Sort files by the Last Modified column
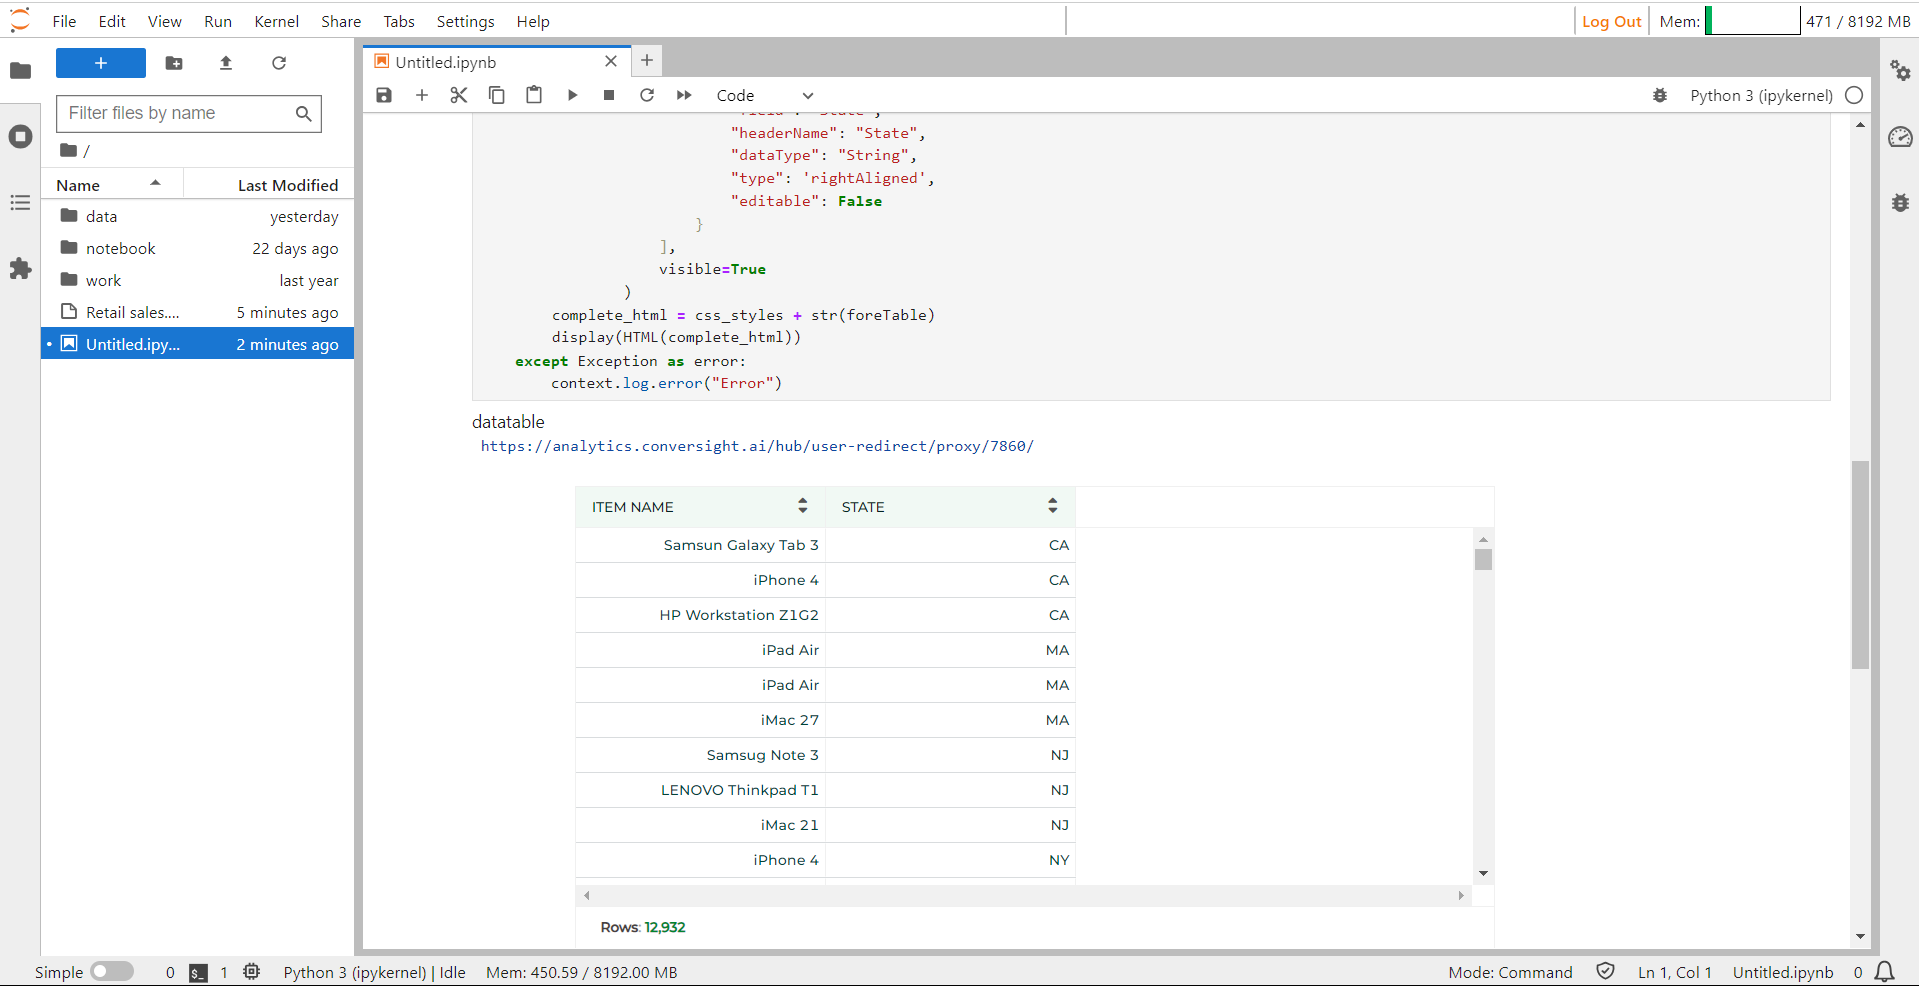 click(270, 185)
